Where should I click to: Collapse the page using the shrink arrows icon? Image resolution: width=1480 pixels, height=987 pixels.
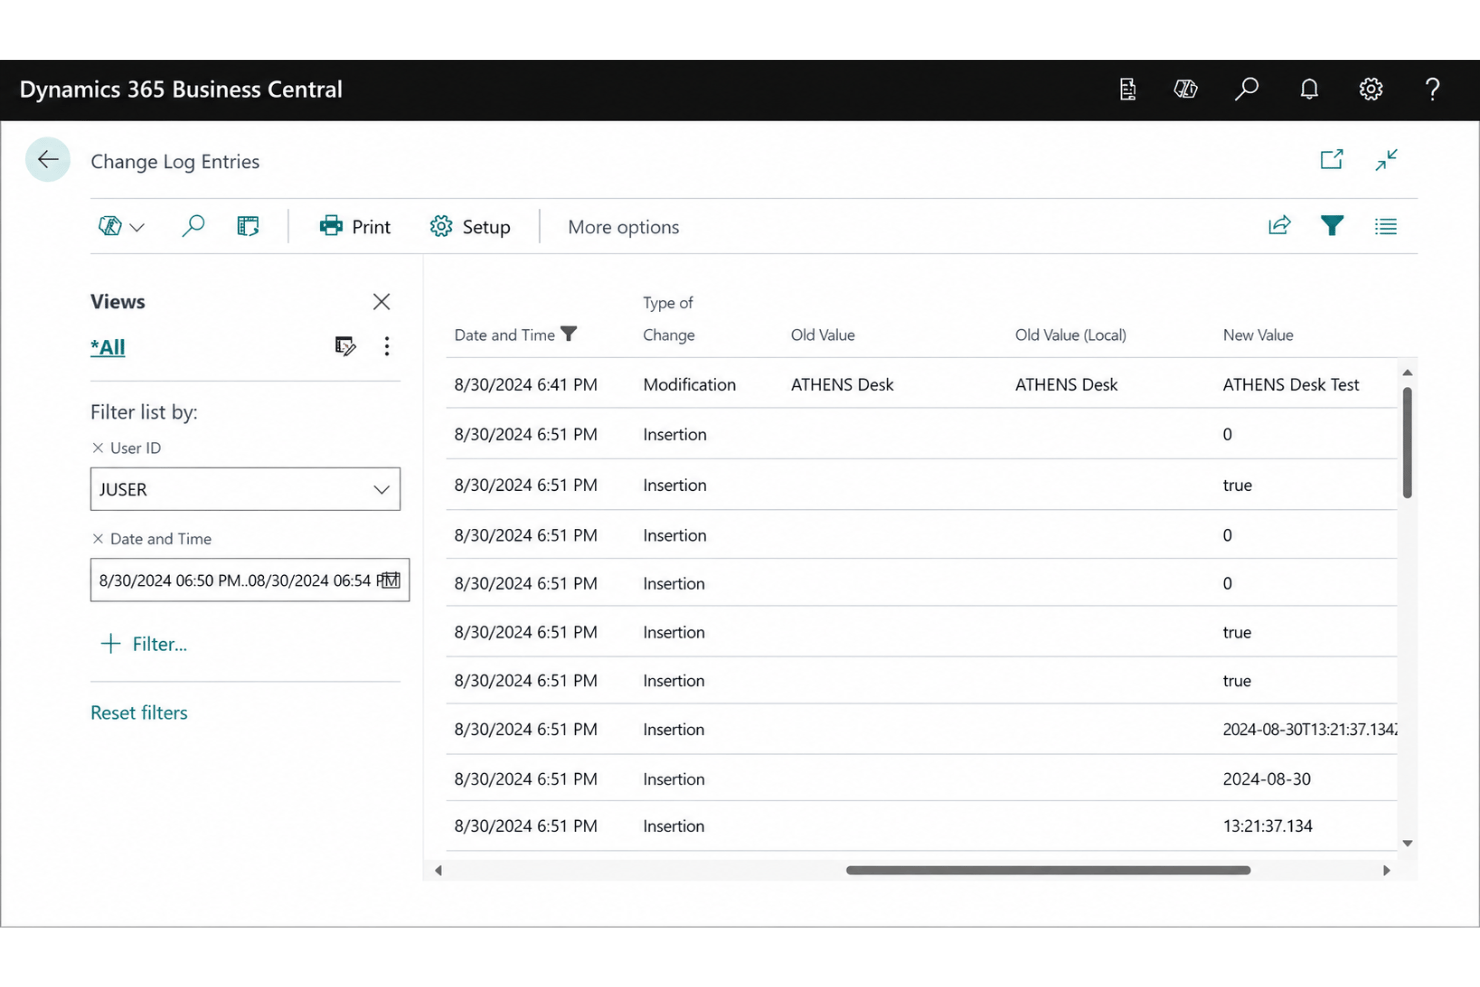click(x=1386, y=160)
